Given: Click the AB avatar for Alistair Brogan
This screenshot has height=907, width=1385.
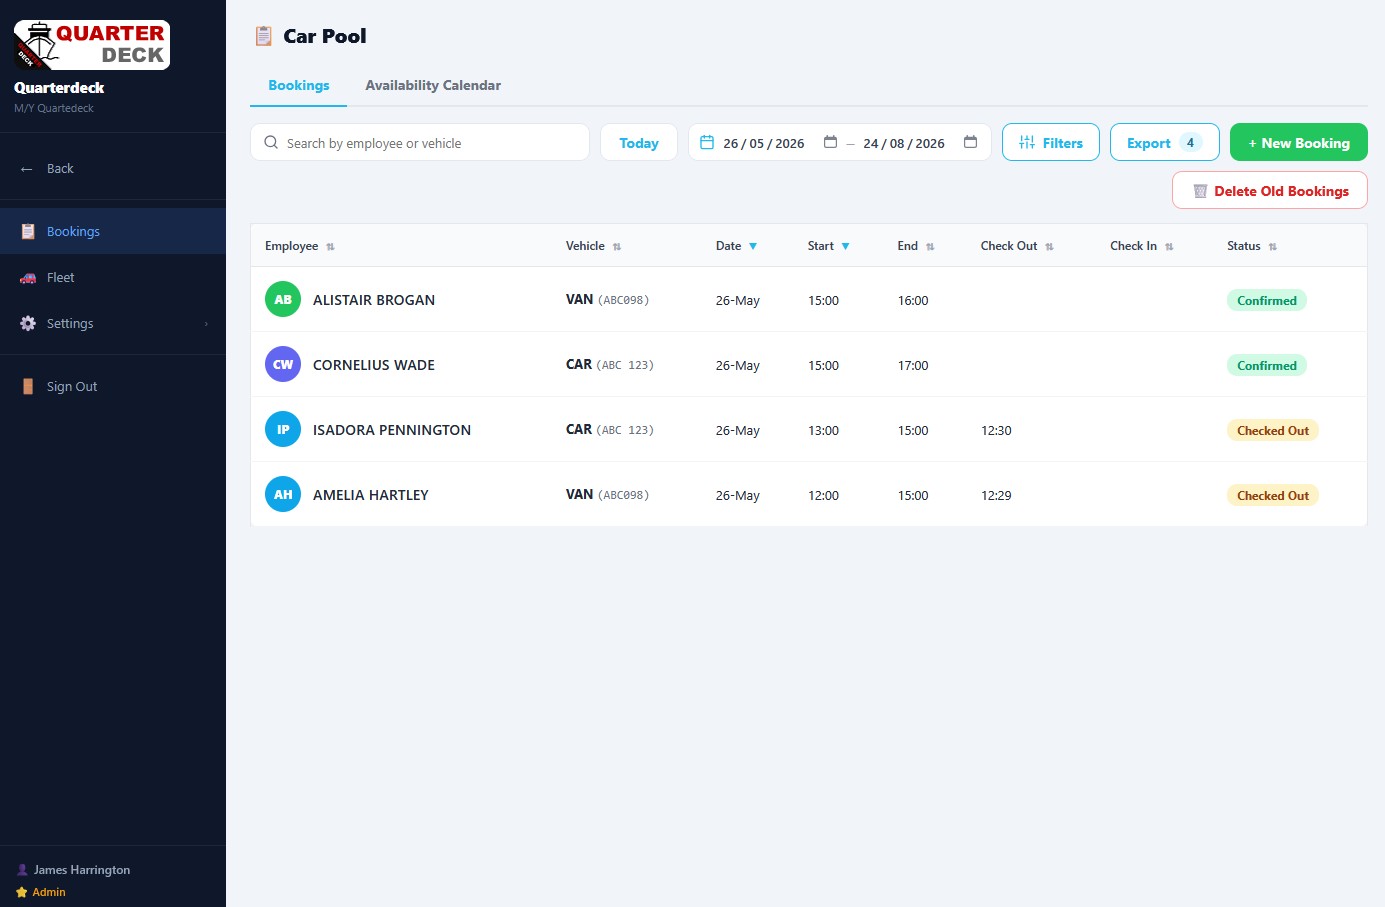Looking at the screenshot, I should click(x=283, y=299).
